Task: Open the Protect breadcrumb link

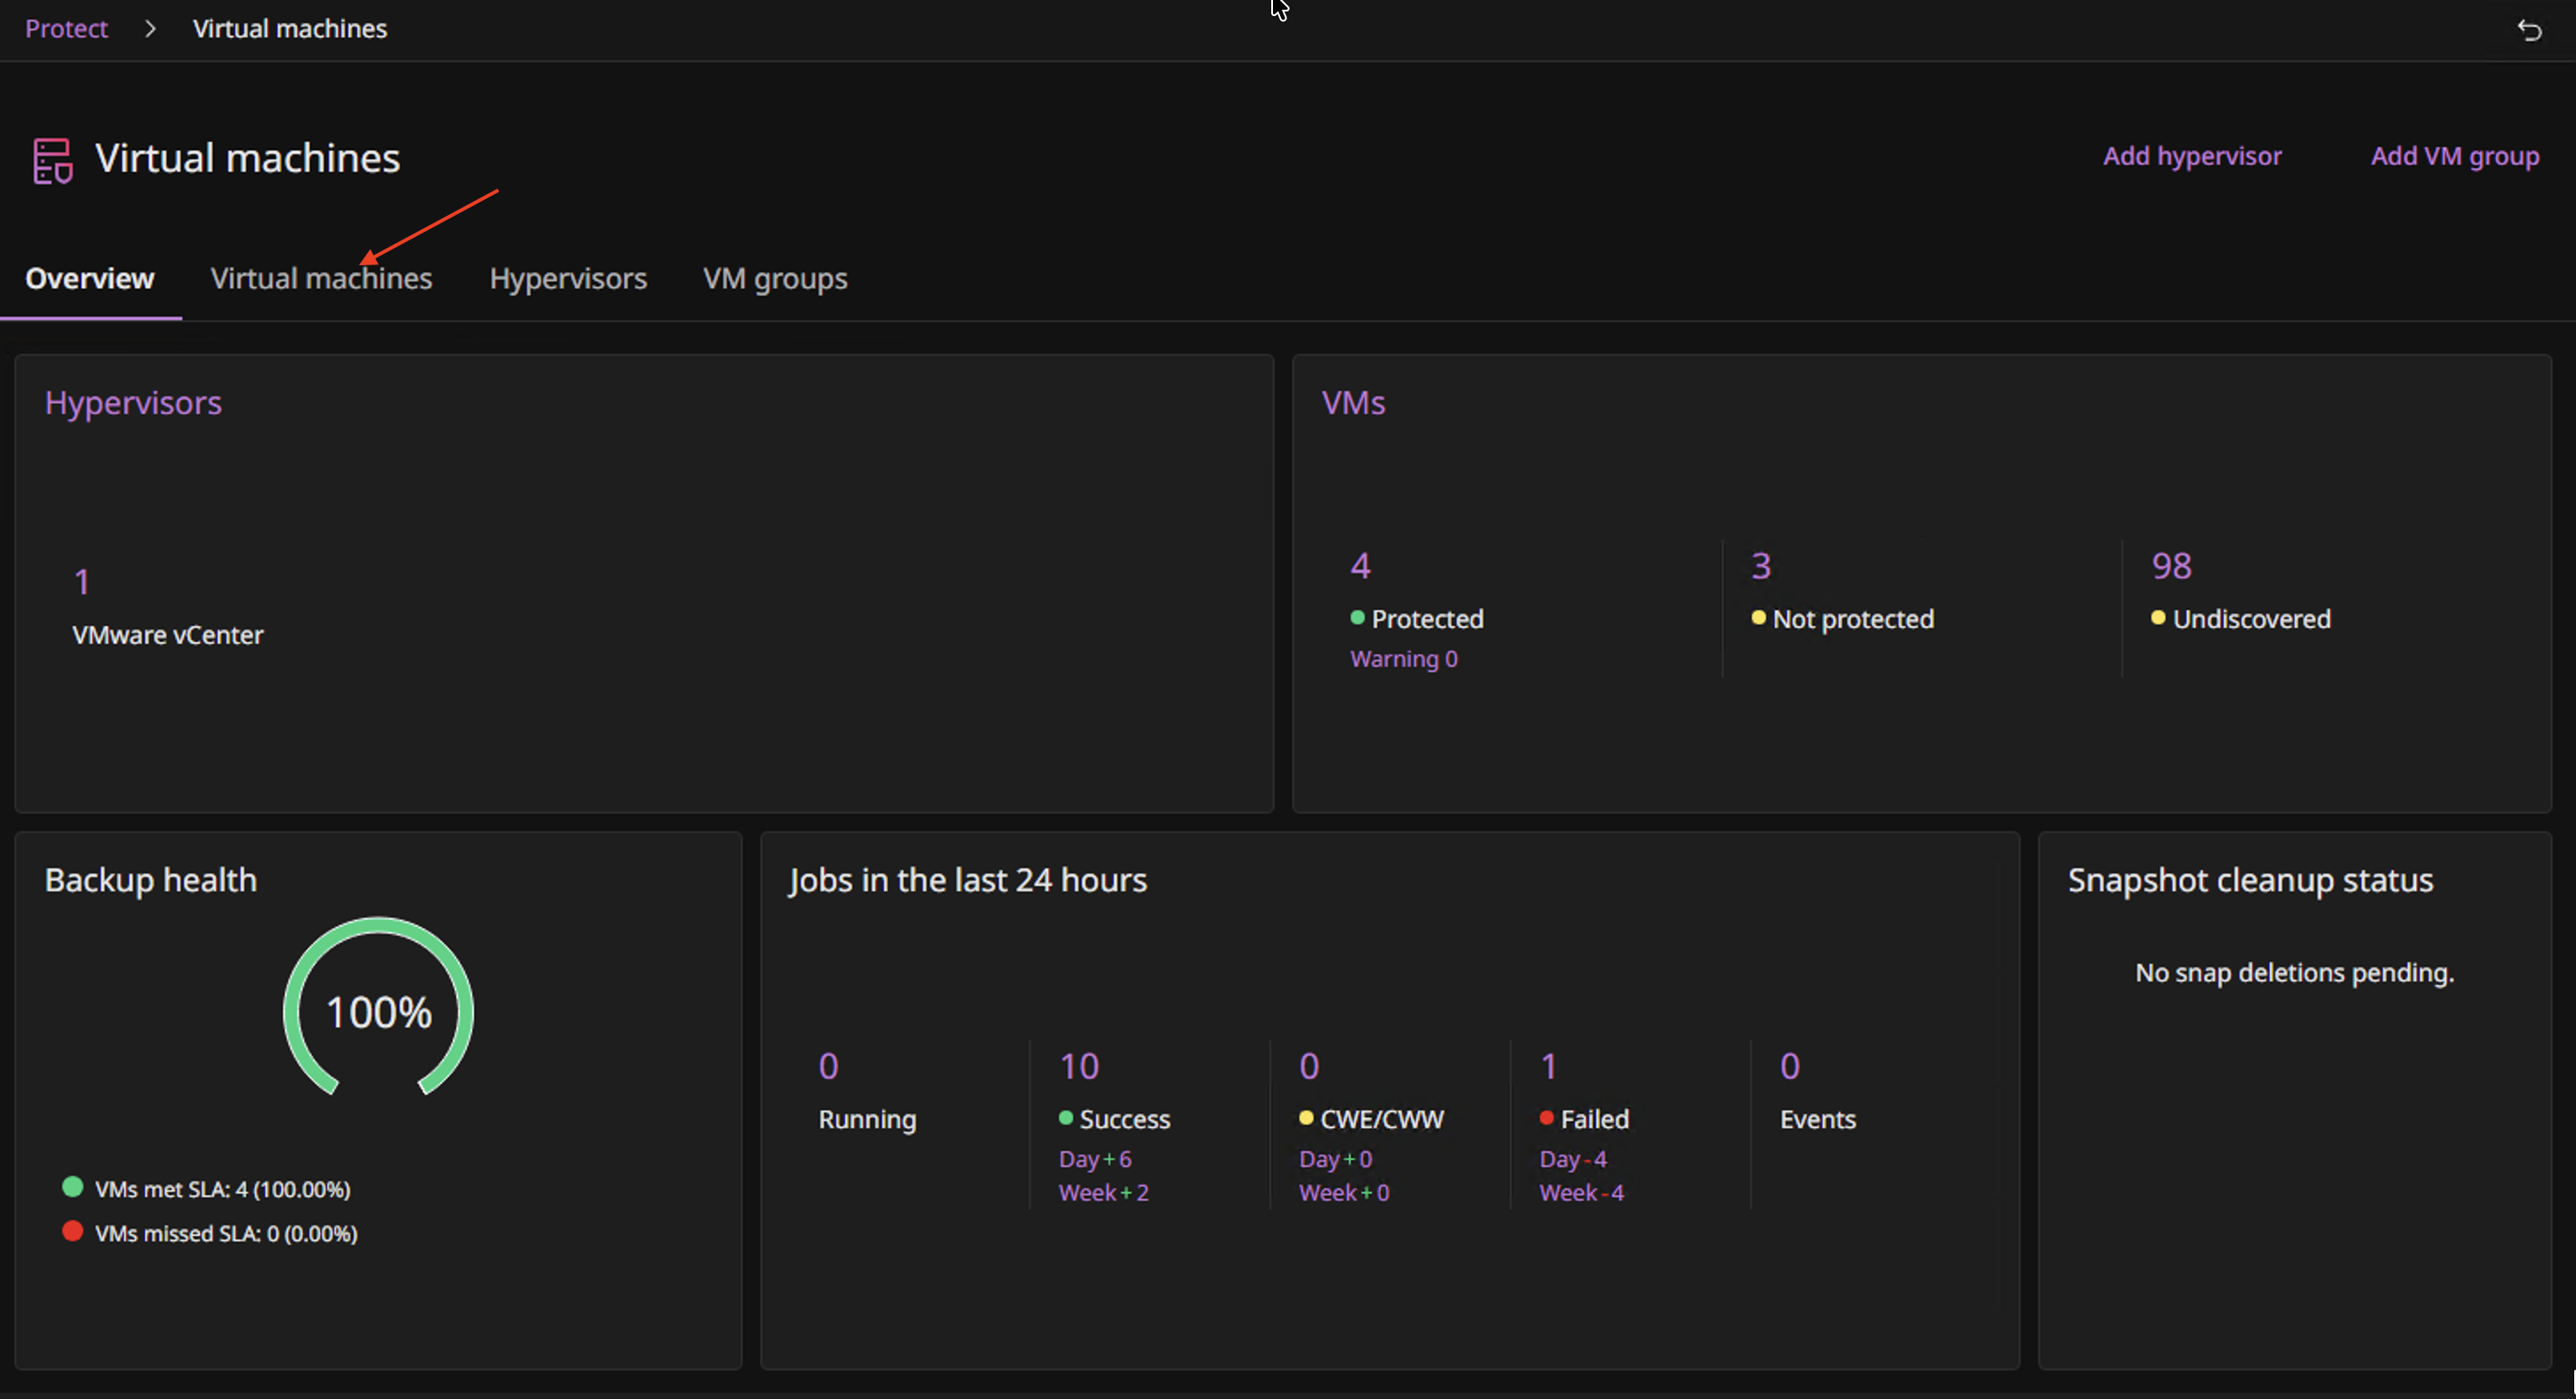Action: 66,29
